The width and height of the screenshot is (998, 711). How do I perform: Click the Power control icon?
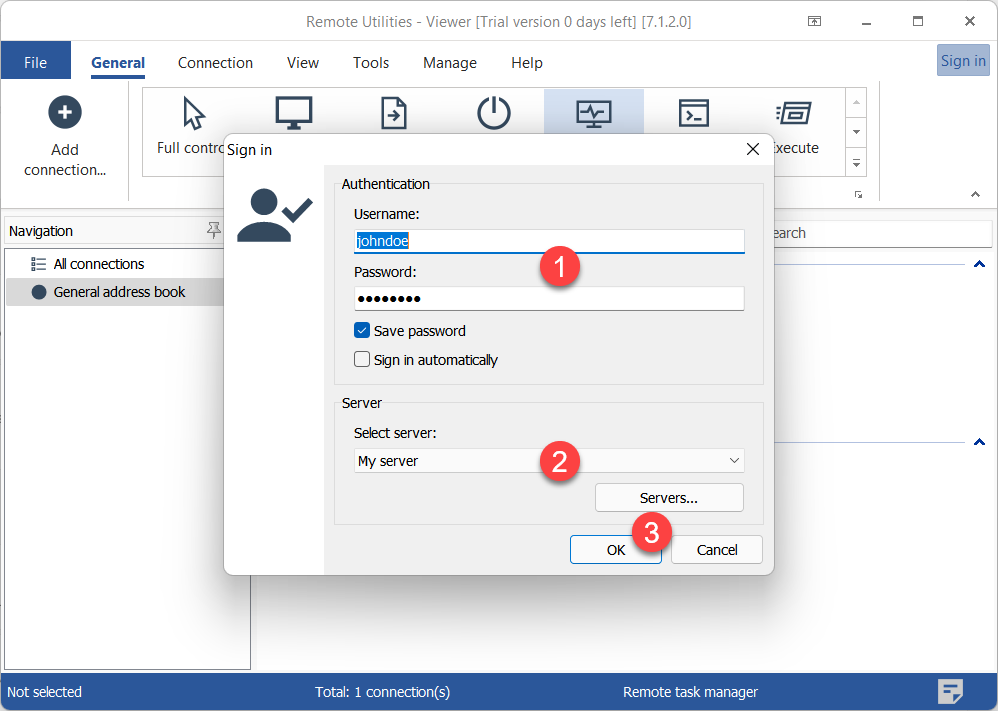point(494,113)
